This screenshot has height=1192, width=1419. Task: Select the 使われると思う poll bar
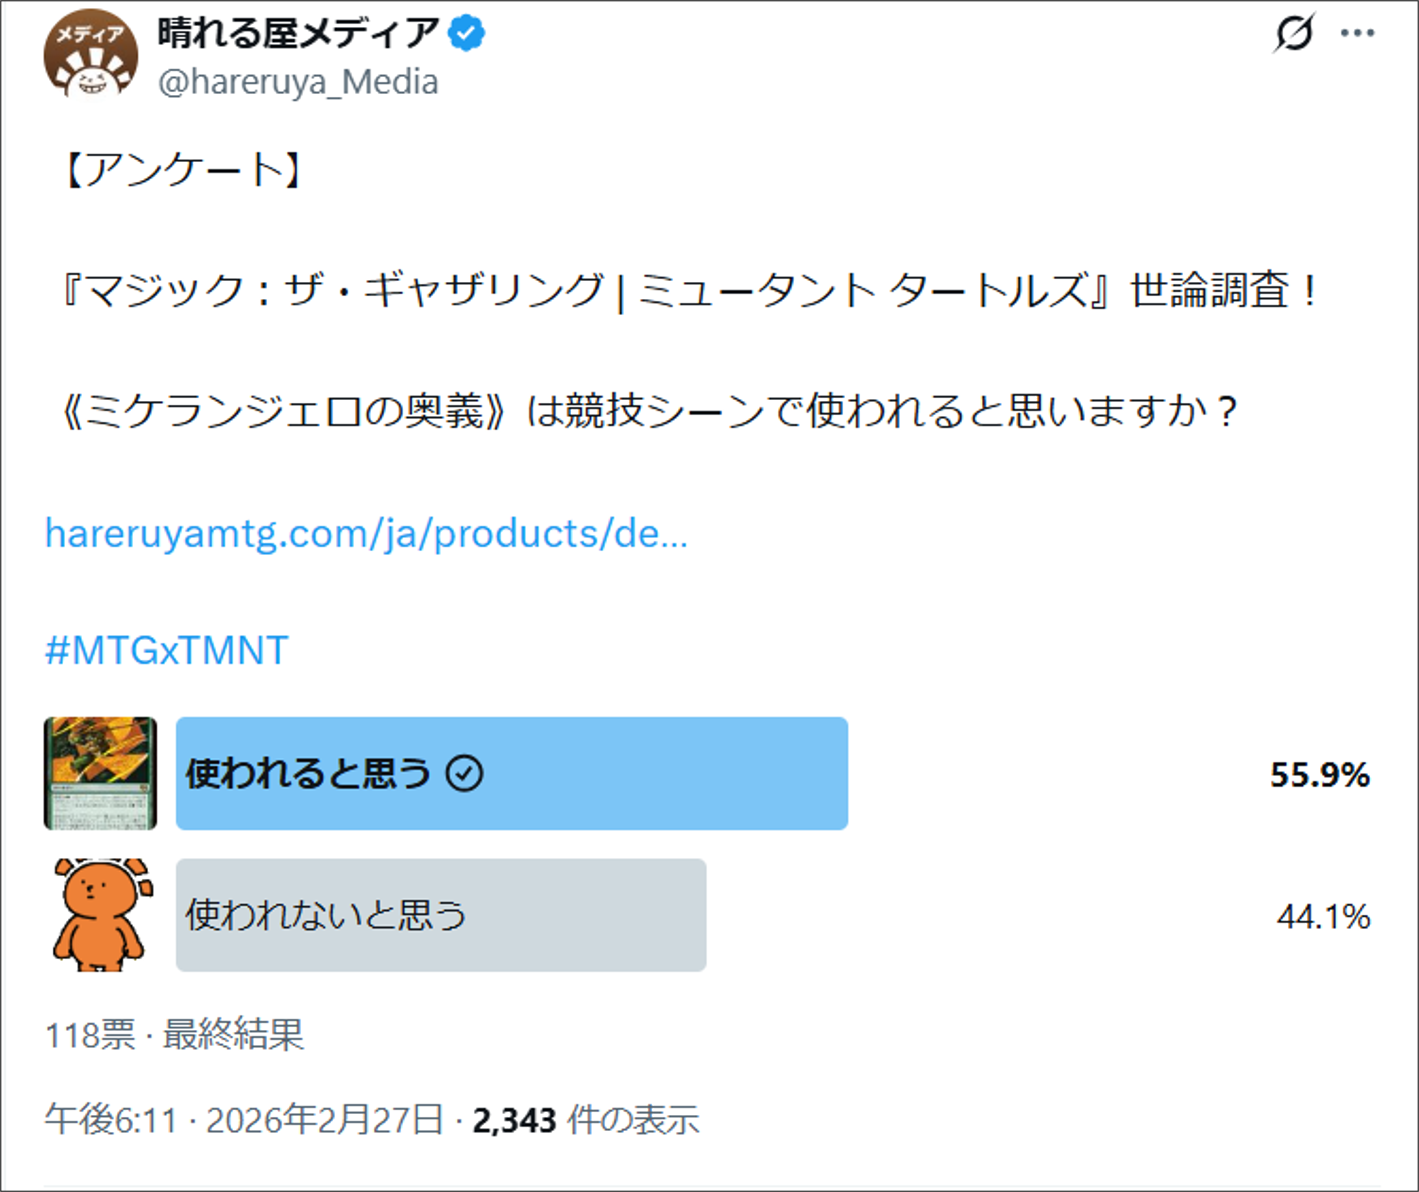(x=511, y=773)
